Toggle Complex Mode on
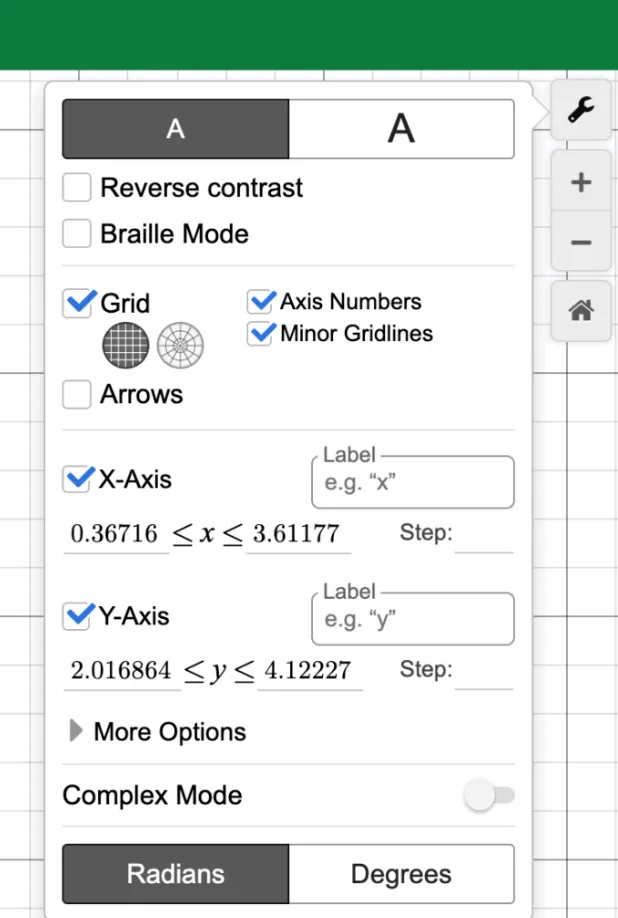This screenshot has height=918, width=618. pyautogui.click(x=489, y=795)
